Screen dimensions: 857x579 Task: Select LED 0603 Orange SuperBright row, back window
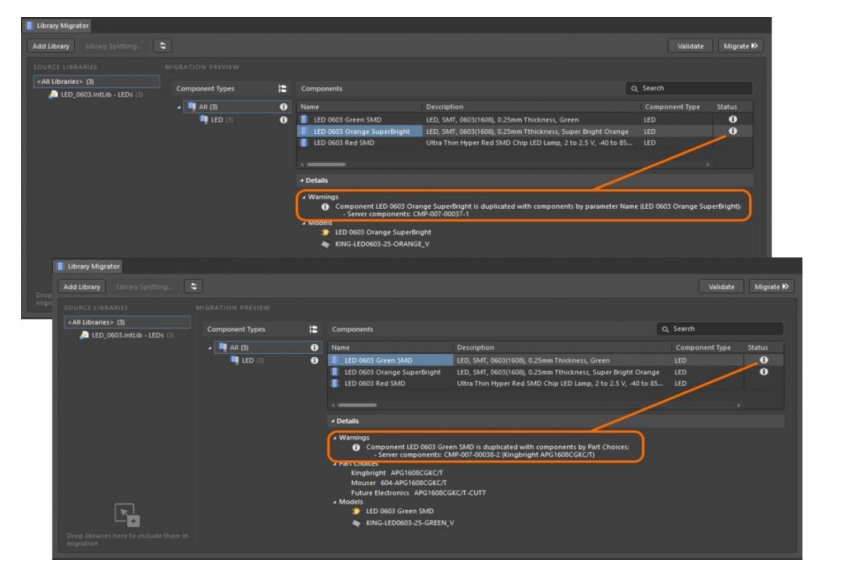tap(525, 131)
